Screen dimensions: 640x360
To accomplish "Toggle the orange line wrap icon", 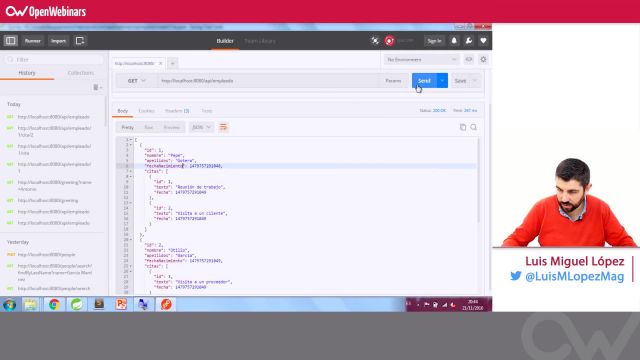I will [x=223, y=127].
